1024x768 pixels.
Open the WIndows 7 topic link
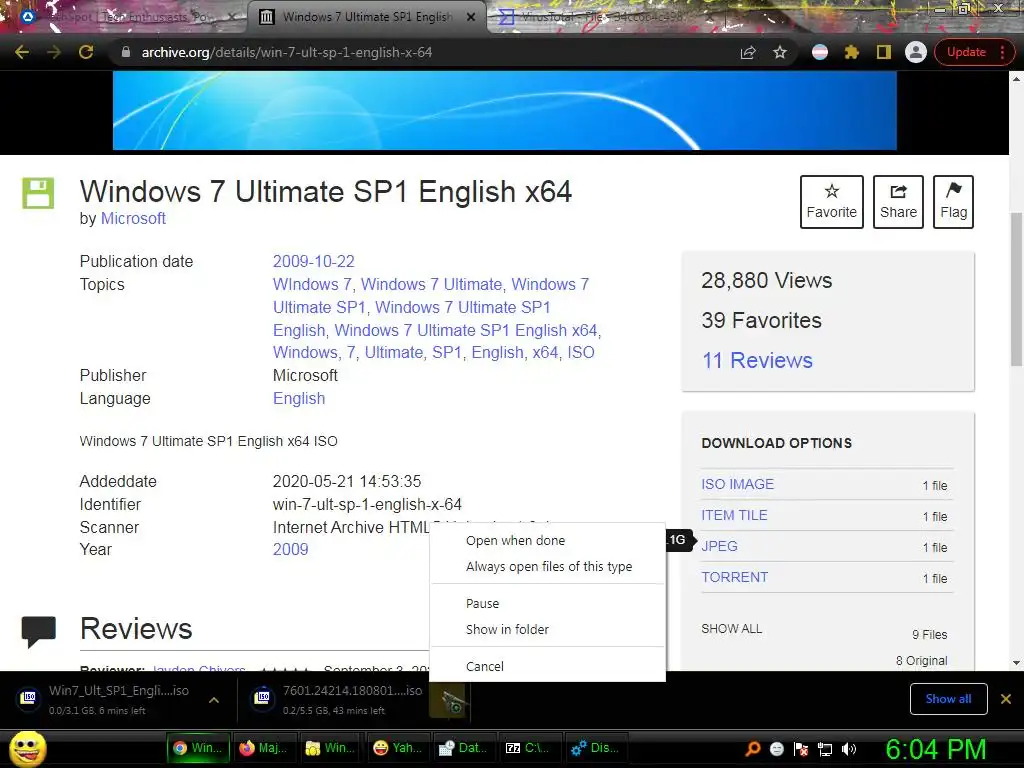[x=312, y=284]
